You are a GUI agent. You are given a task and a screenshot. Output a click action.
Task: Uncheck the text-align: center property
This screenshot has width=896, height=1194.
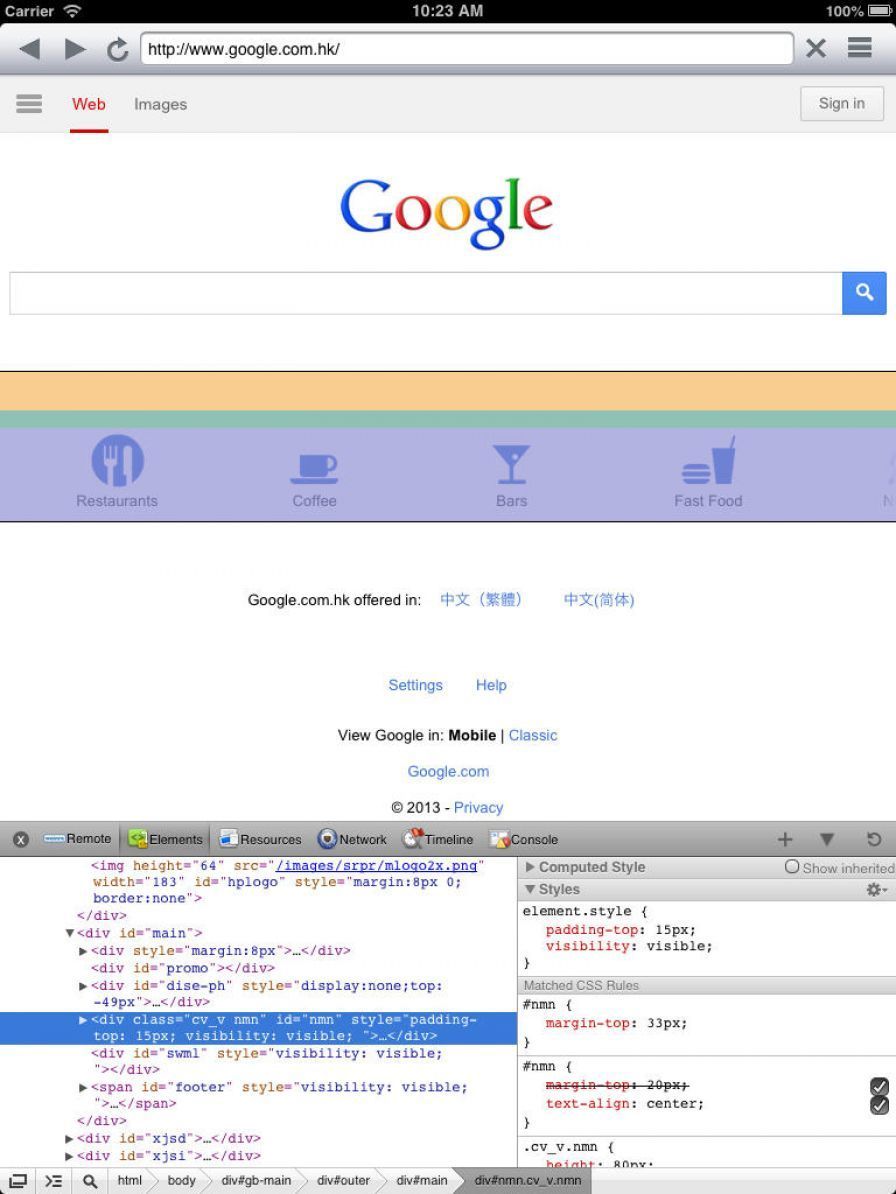879,1105
